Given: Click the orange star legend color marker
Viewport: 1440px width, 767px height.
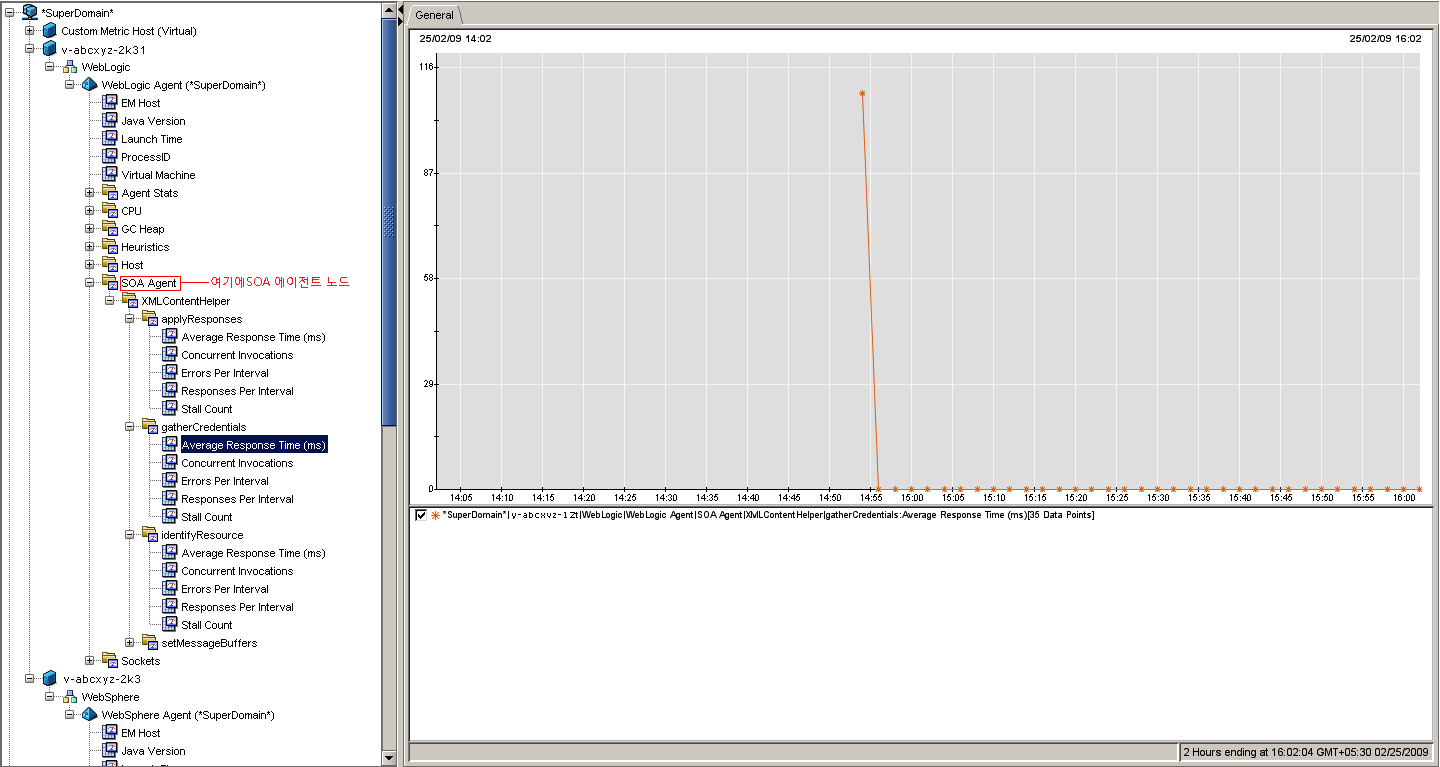Looking at the screenshot, I should (435, 515).
